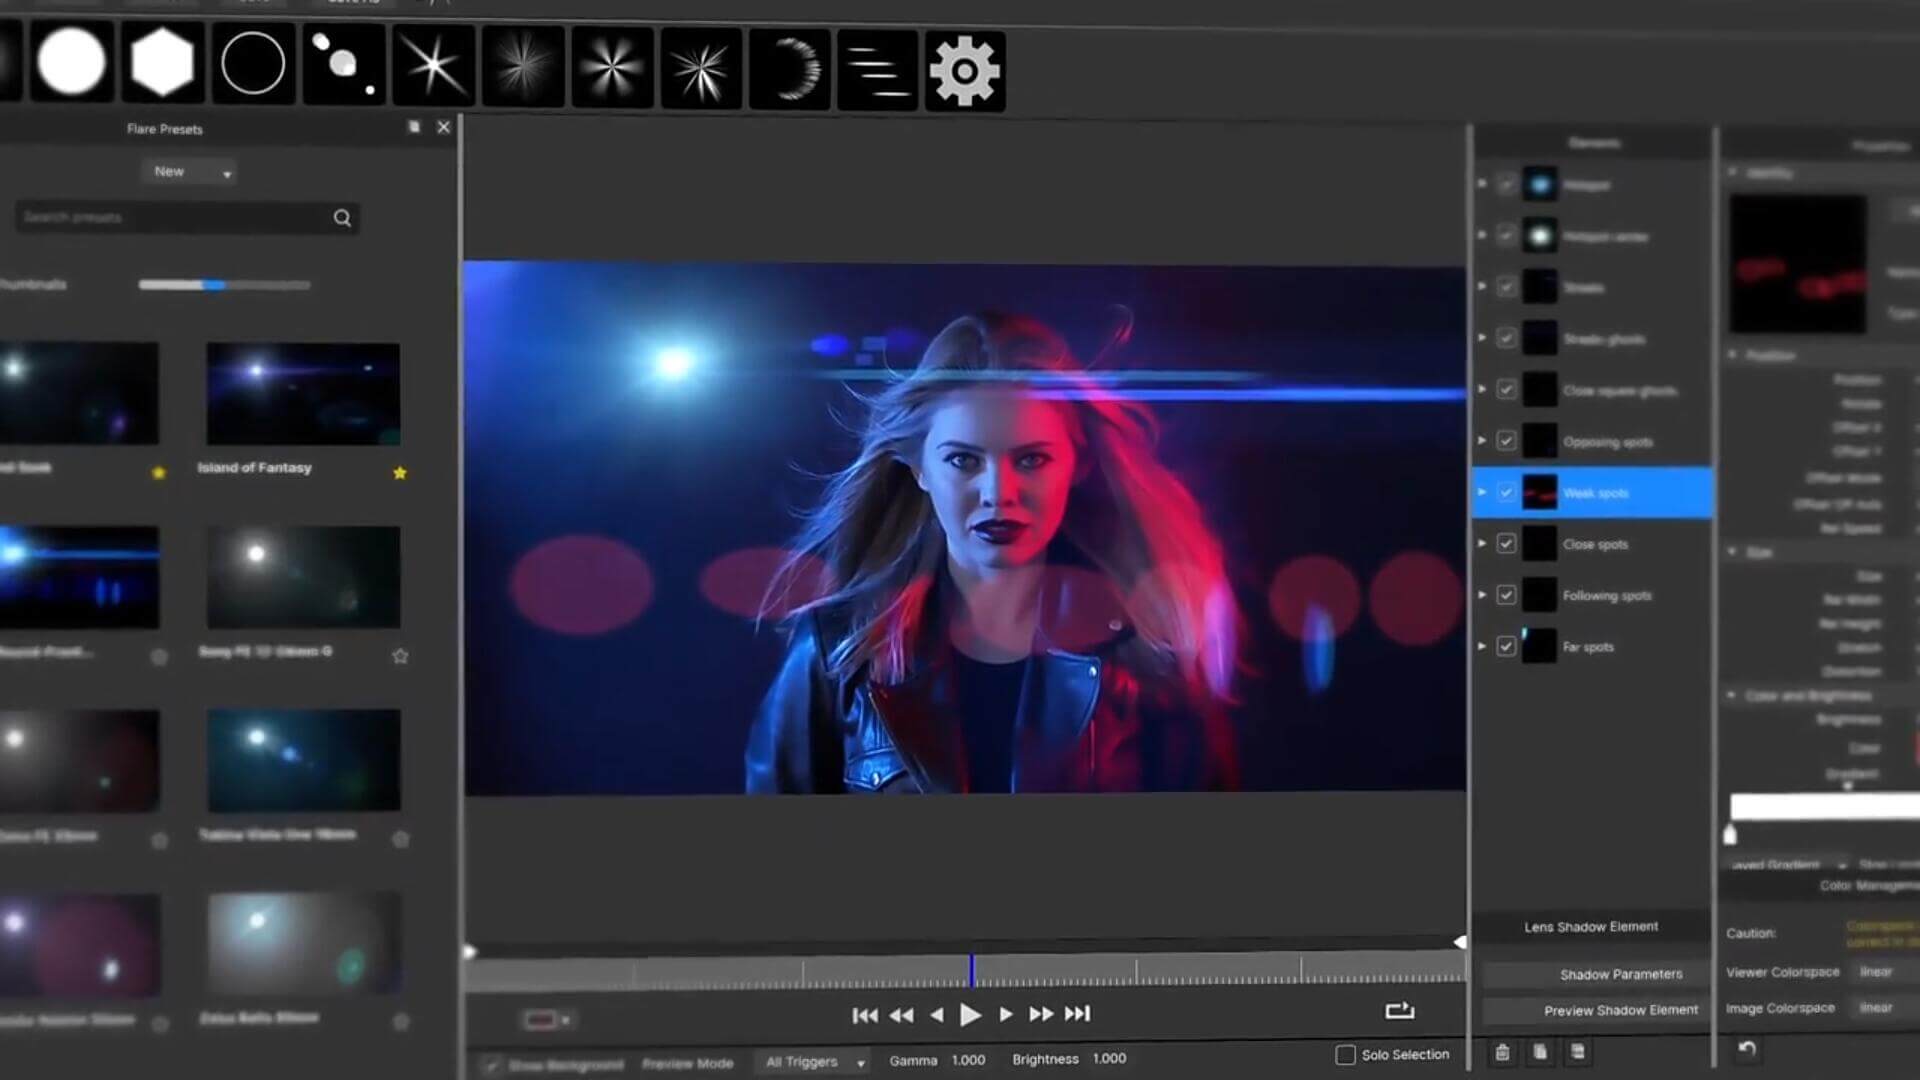The width and height of the screenshot is (1920, 1080).
Task: Adjust the preset thumbnails size slider
Action: coord(224,285)
